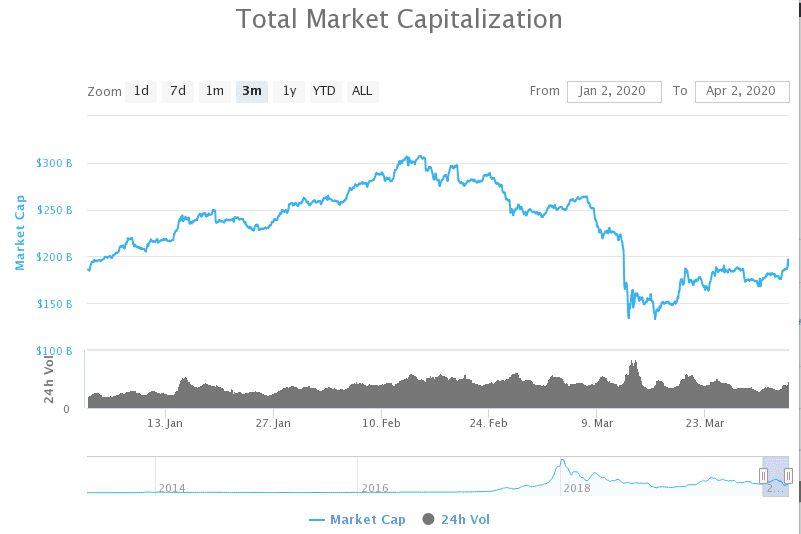Screen dimensions: 801x534
Task: Click the blue Market Cap legend line
Action: click(x=317, y=520)
